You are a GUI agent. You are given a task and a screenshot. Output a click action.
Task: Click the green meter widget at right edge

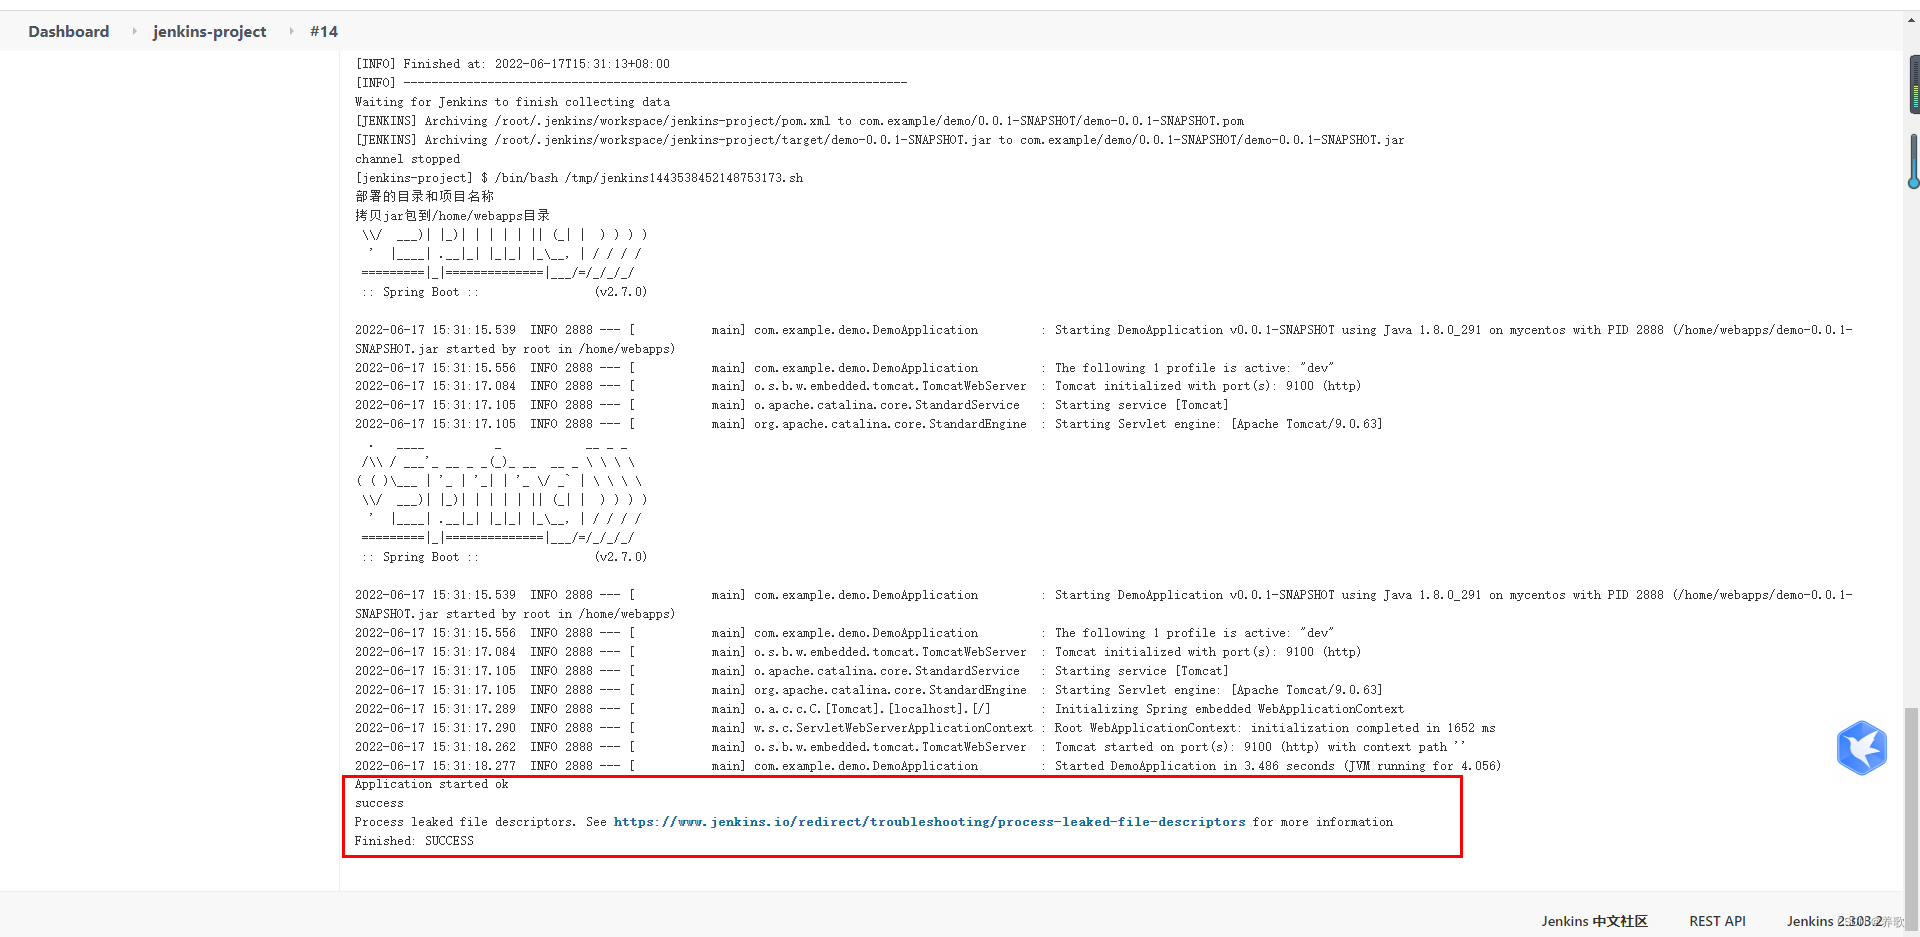point(1914,85)
